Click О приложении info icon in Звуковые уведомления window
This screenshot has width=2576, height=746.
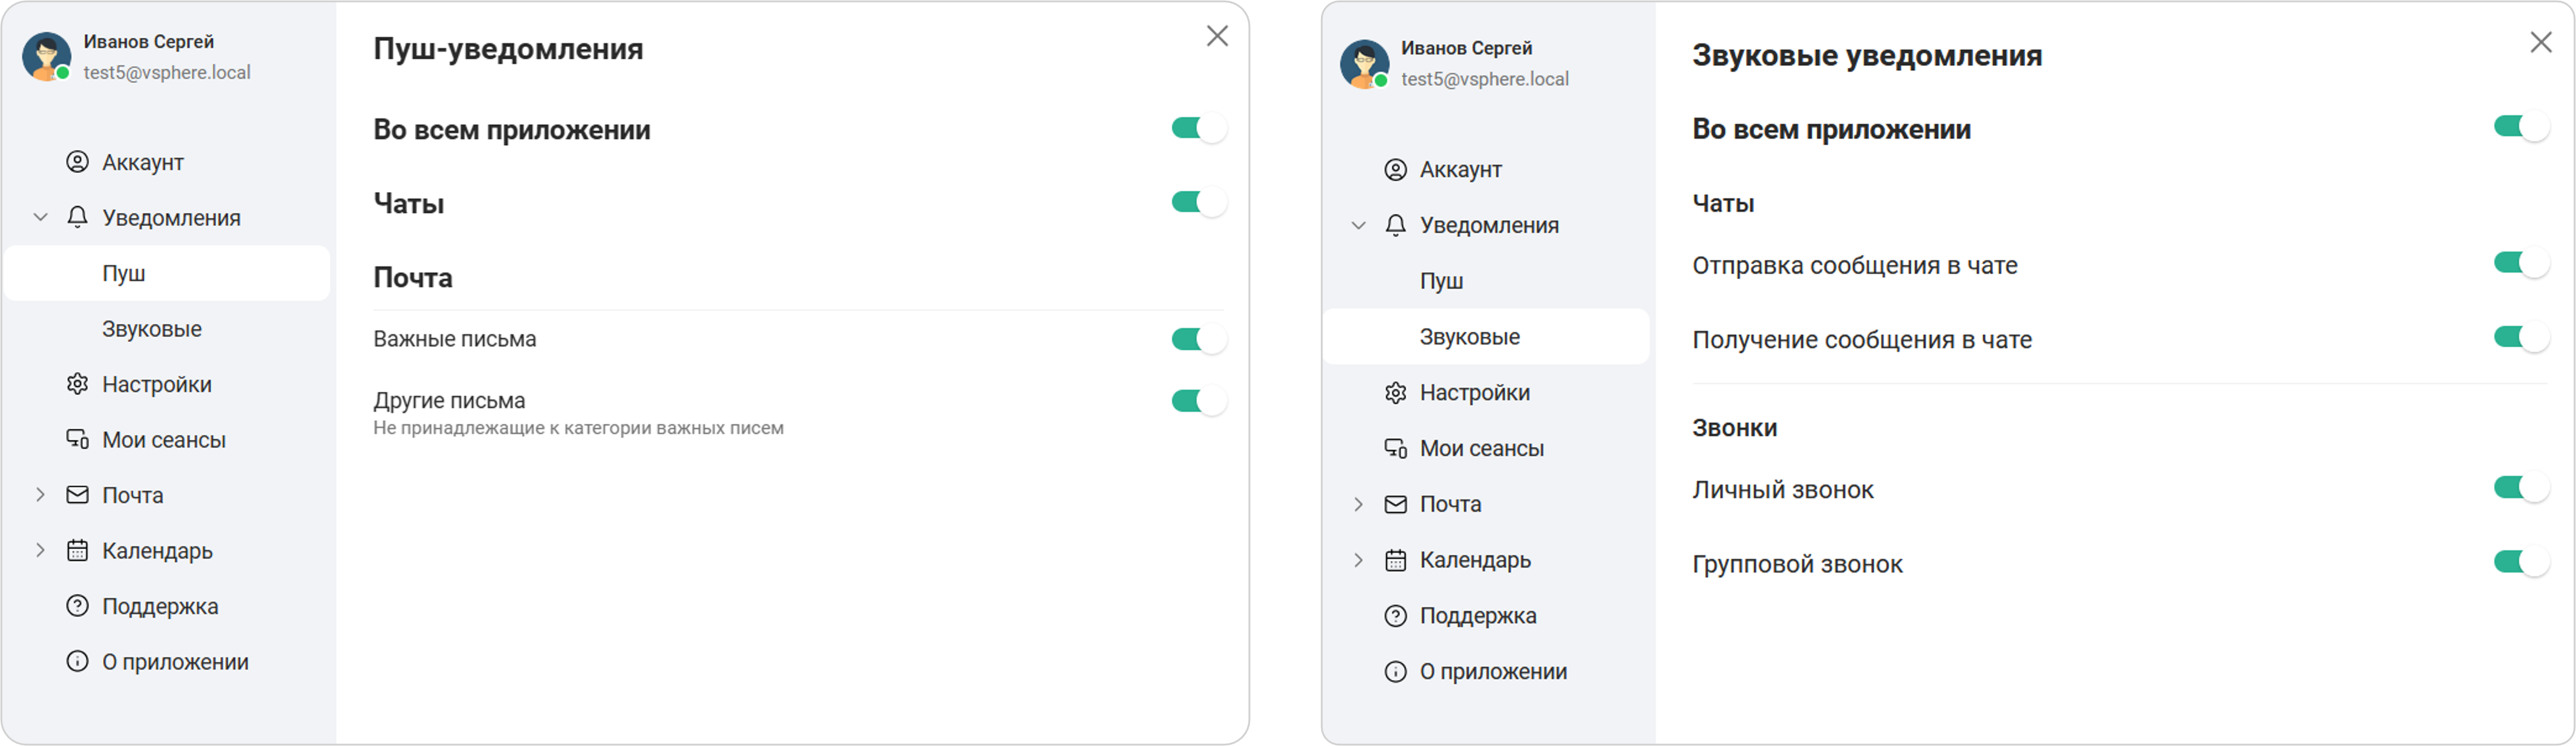click(1395, 672)
